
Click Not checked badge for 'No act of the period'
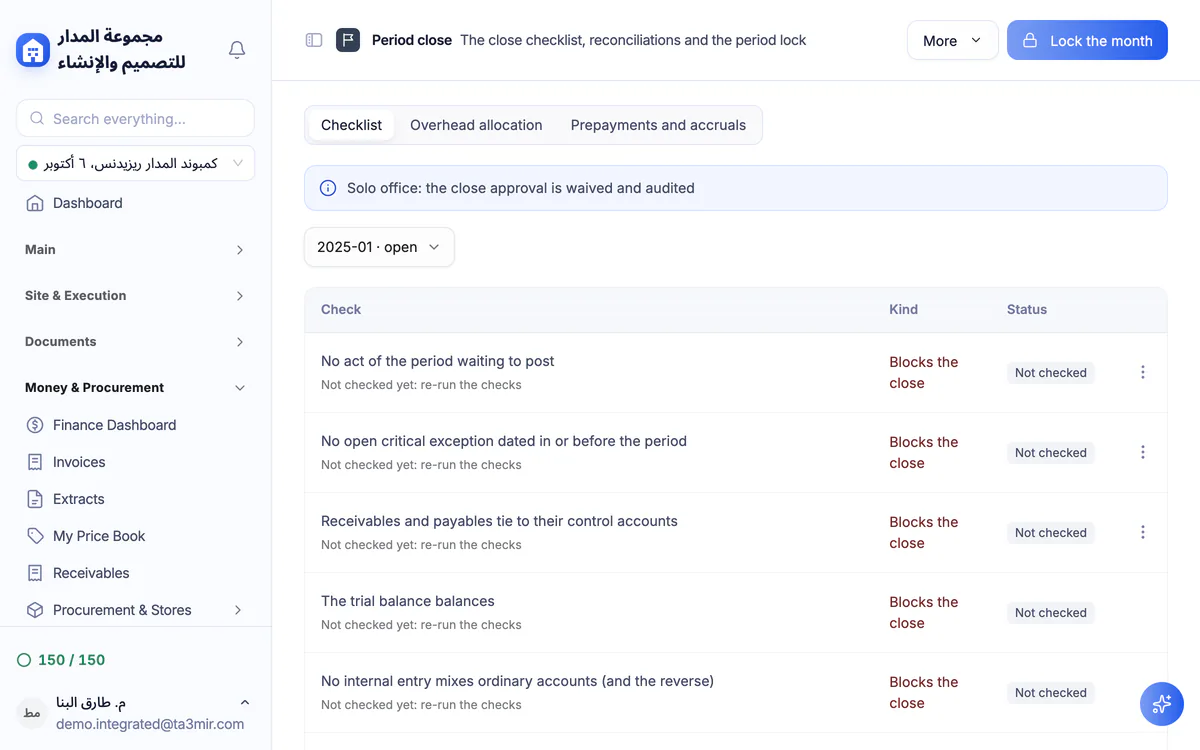click(1050, 373)
